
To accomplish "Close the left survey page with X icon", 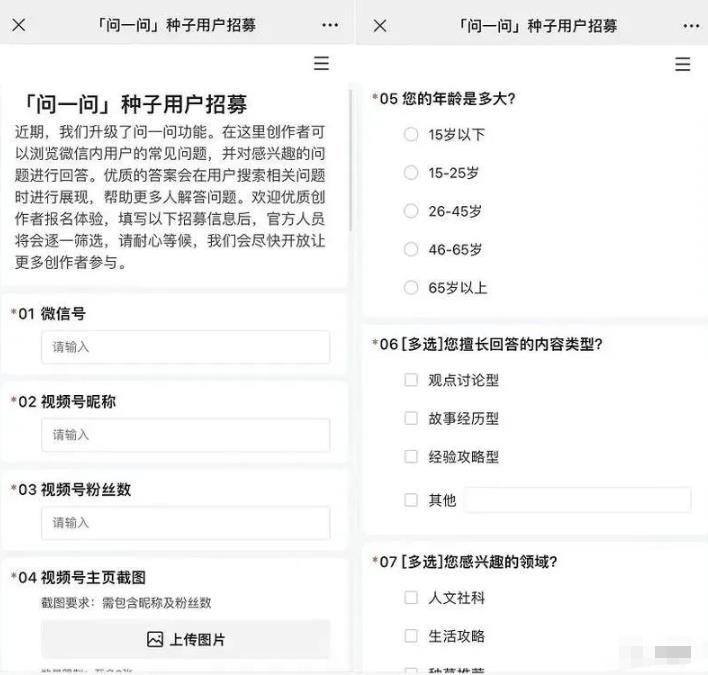I will (18, 25).
